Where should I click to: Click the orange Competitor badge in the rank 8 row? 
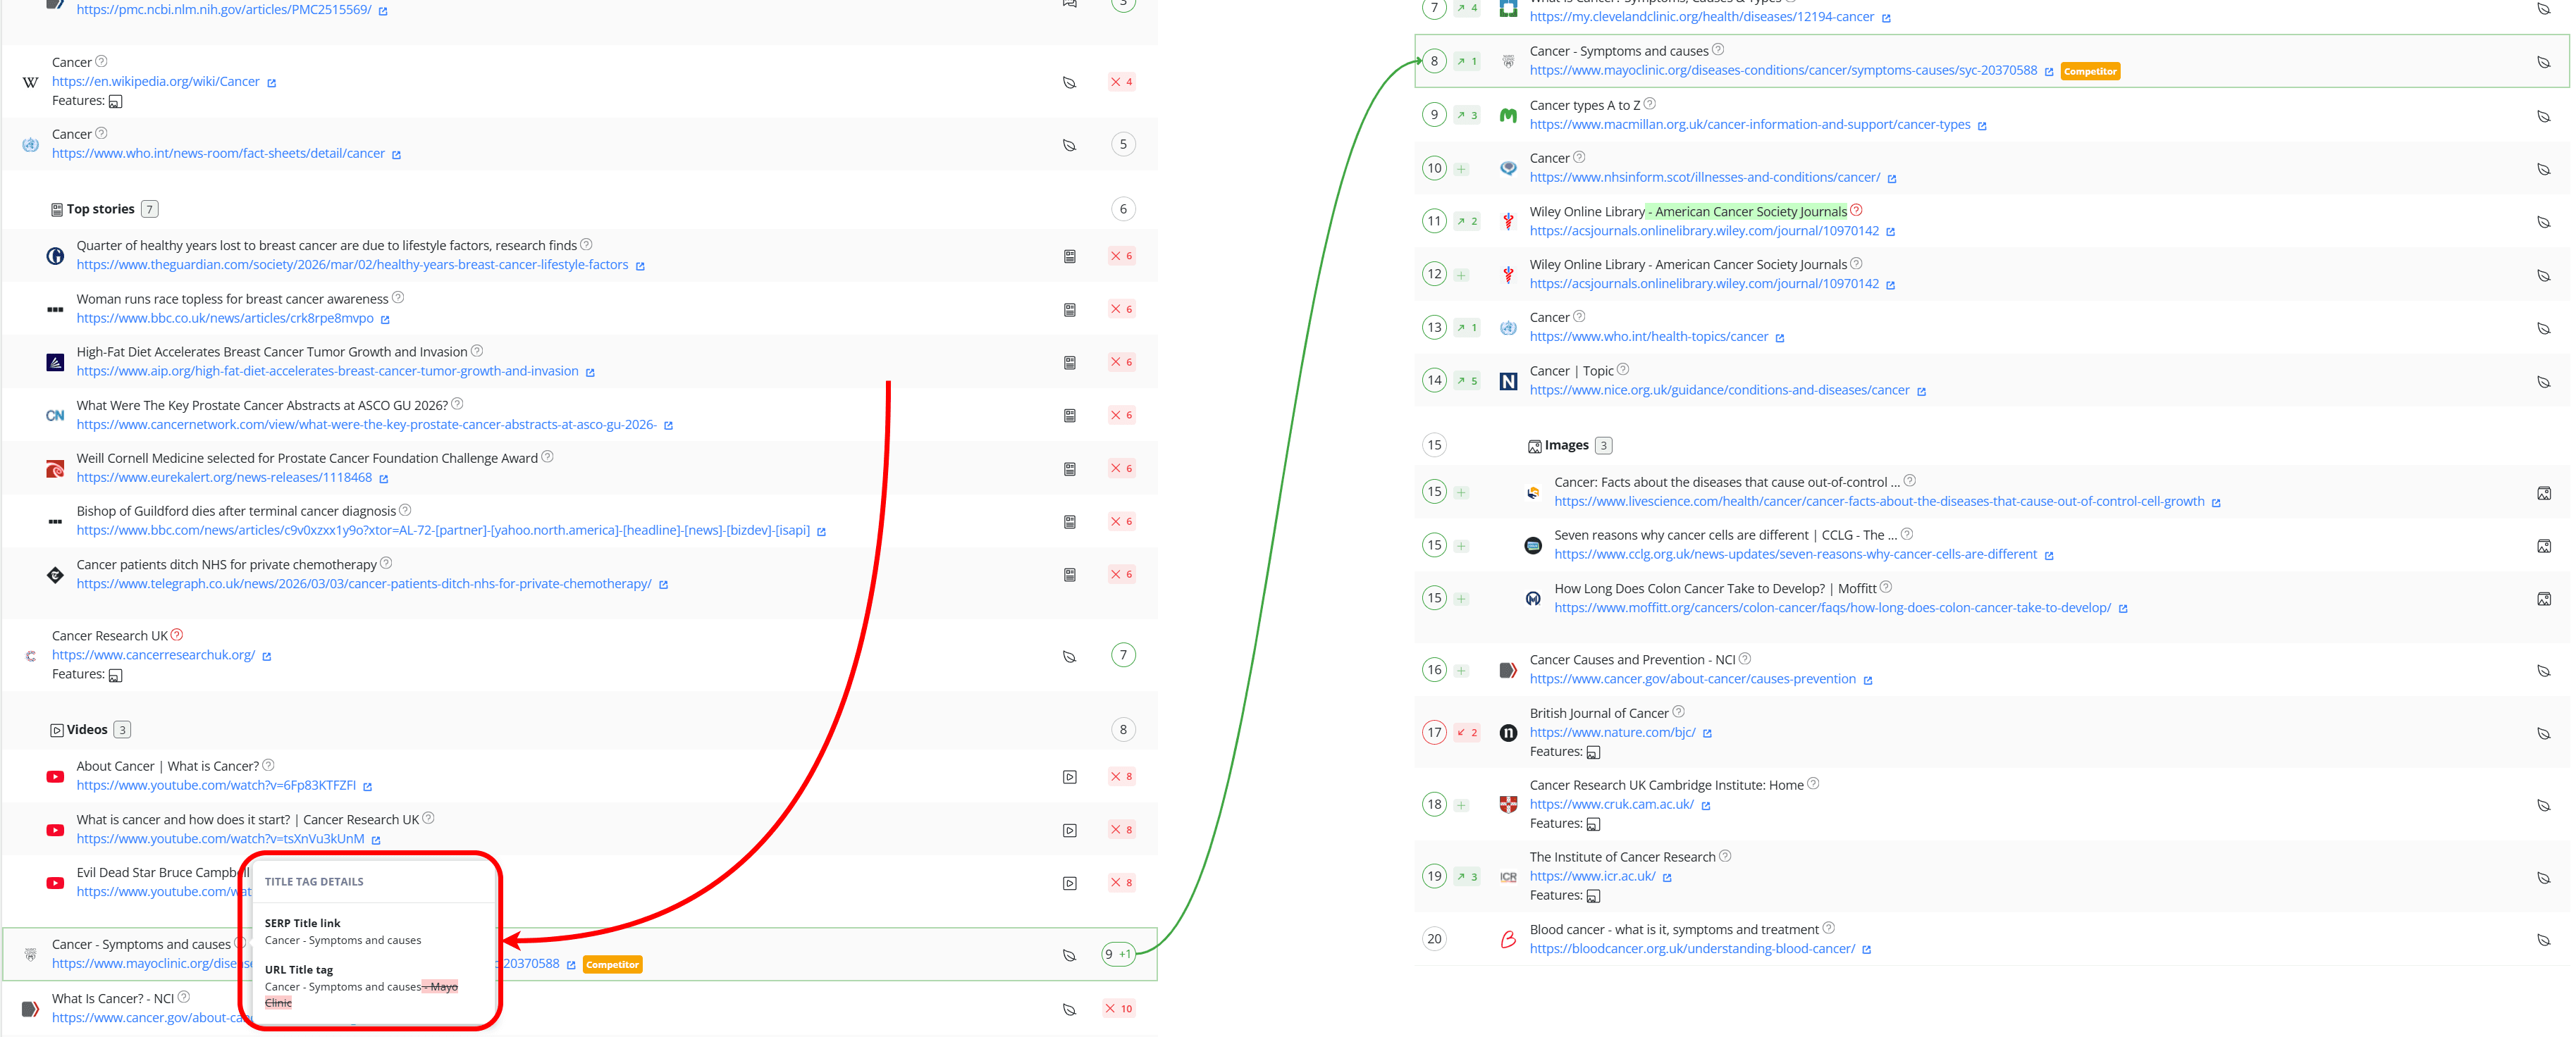click(2090, 72)
